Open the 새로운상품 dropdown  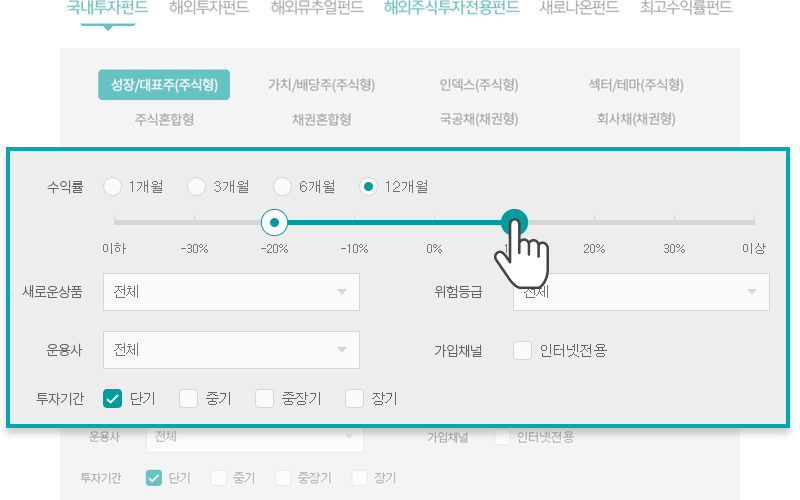[x=231, y=292]
